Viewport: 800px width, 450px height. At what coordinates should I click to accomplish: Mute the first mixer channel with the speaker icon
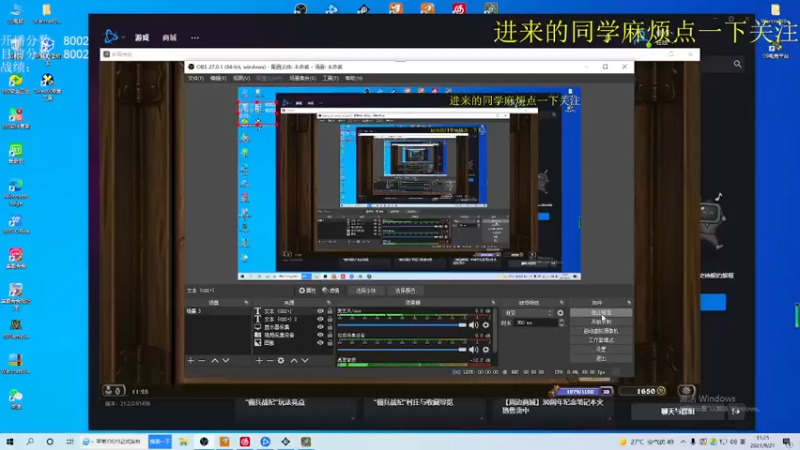(x=474, y=325)
